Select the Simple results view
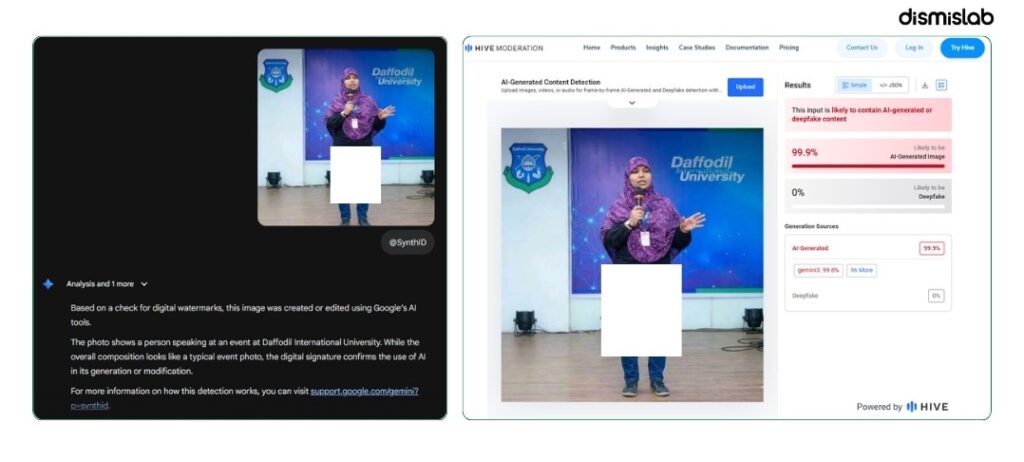The width and height of the screenshot is (1024, 462). point(854,85)
